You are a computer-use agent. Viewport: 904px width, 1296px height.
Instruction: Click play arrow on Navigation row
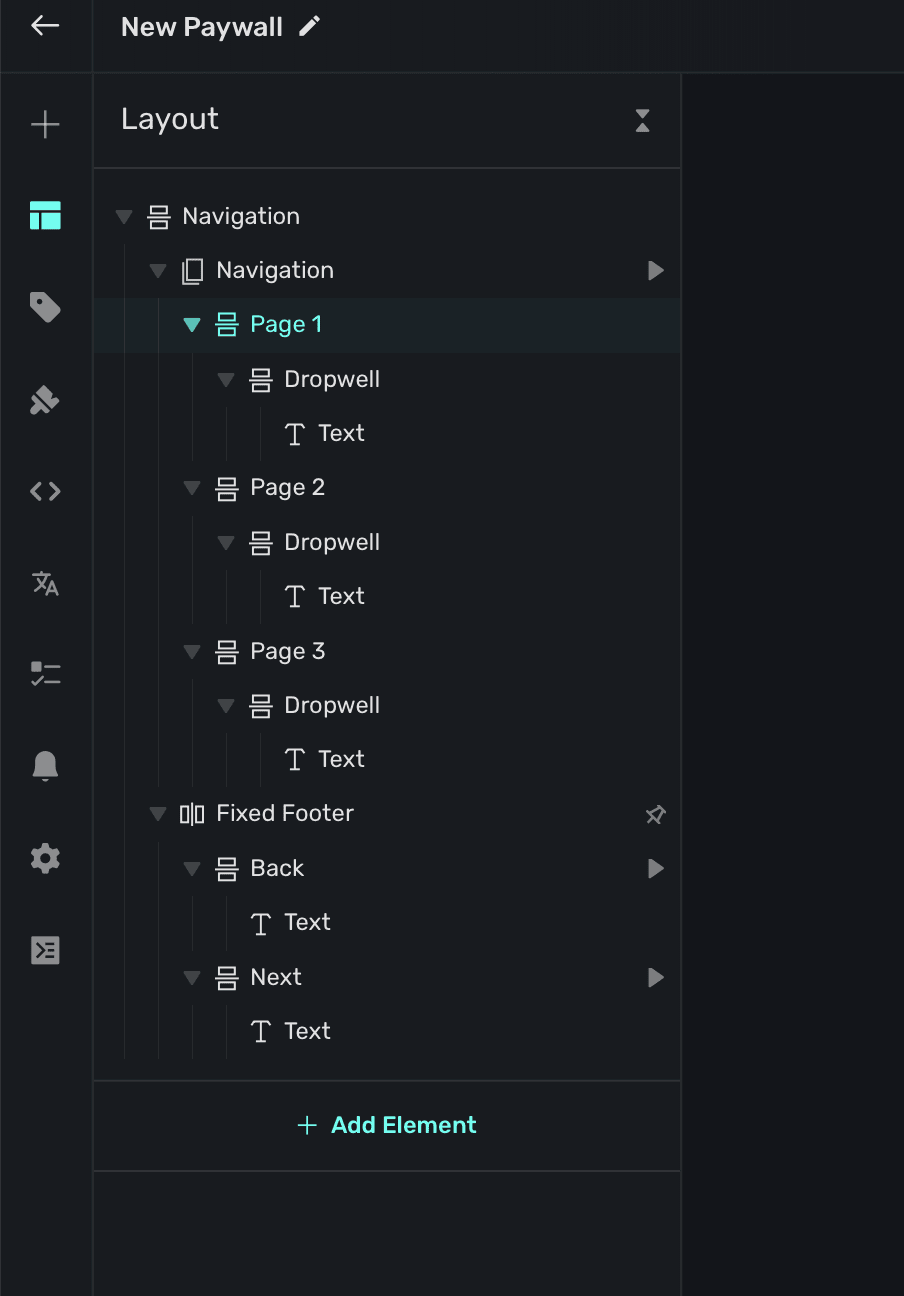pos(655,271)
